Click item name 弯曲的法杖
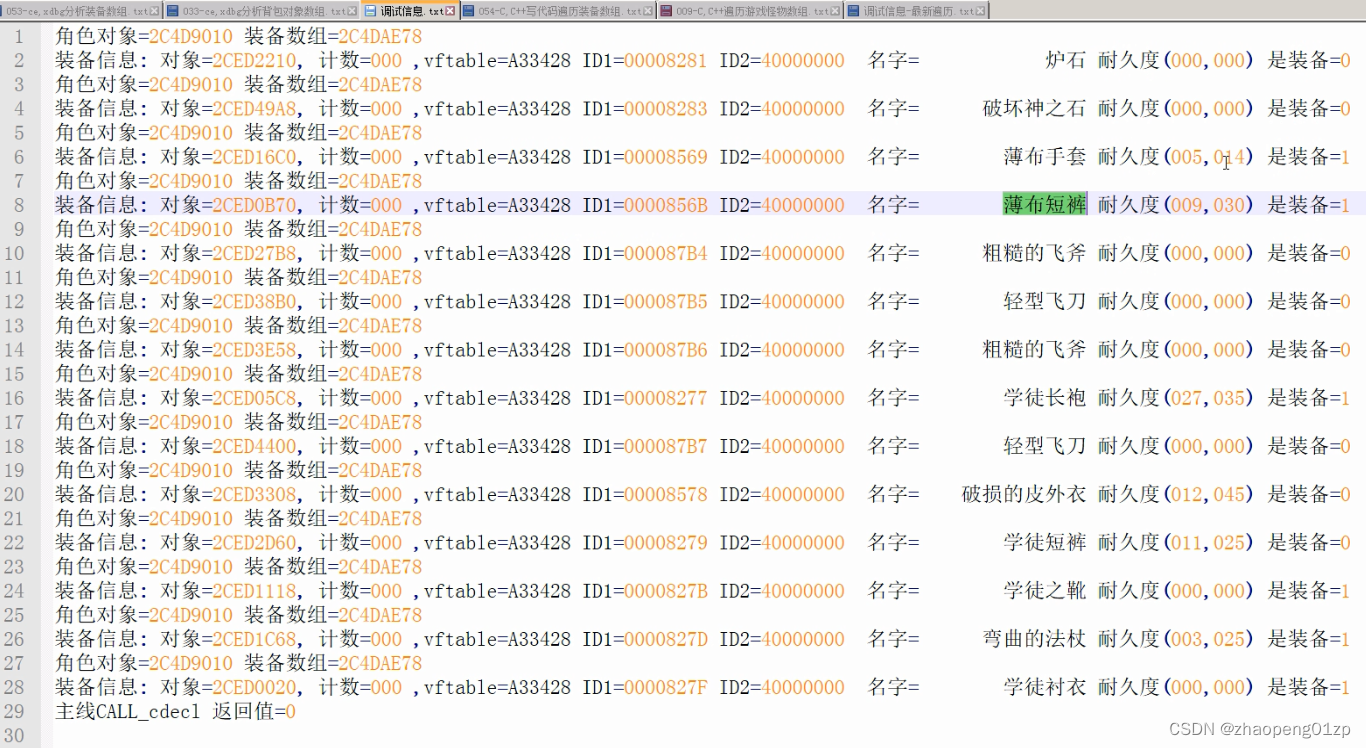1366x748 pixels. (x=1034, y=639)
